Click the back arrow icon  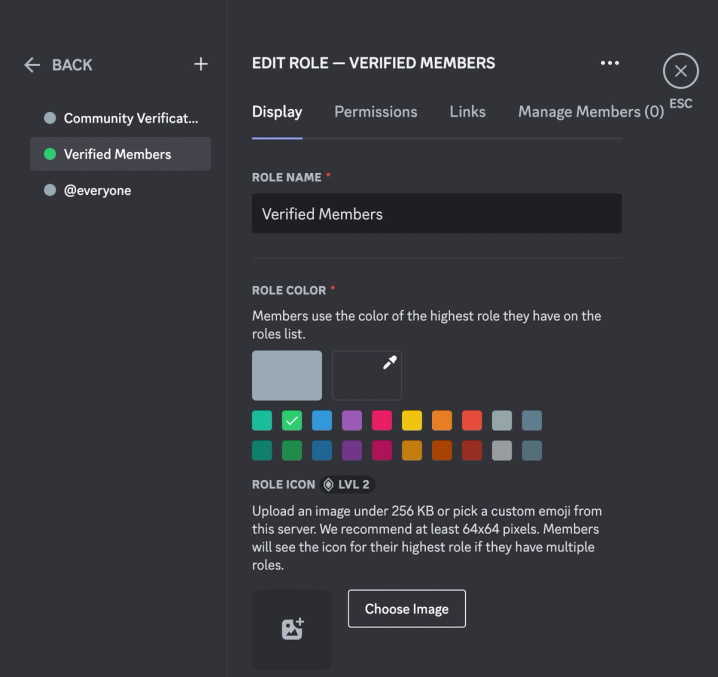coord(32,65)
